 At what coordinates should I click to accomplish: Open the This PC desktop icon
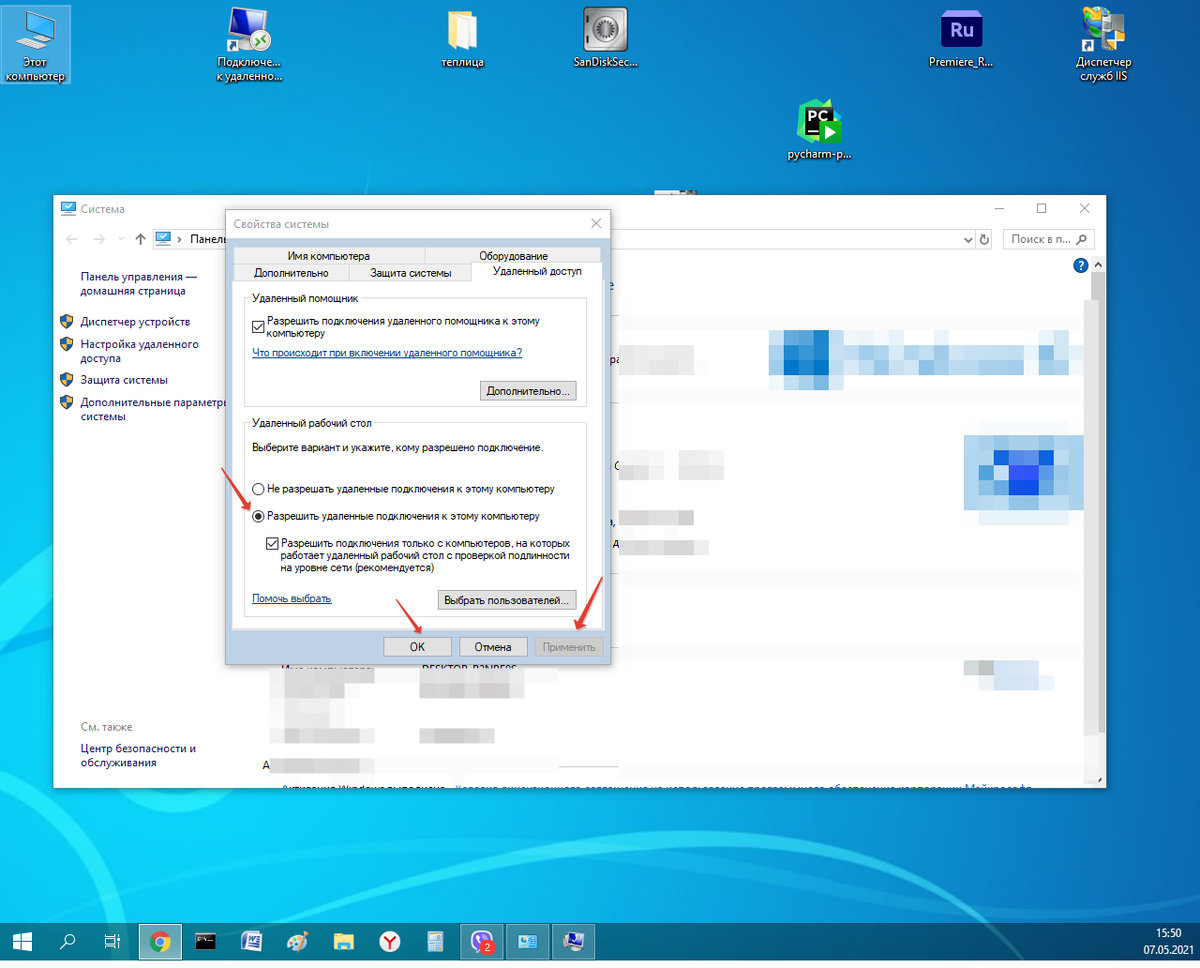point(35,45)
